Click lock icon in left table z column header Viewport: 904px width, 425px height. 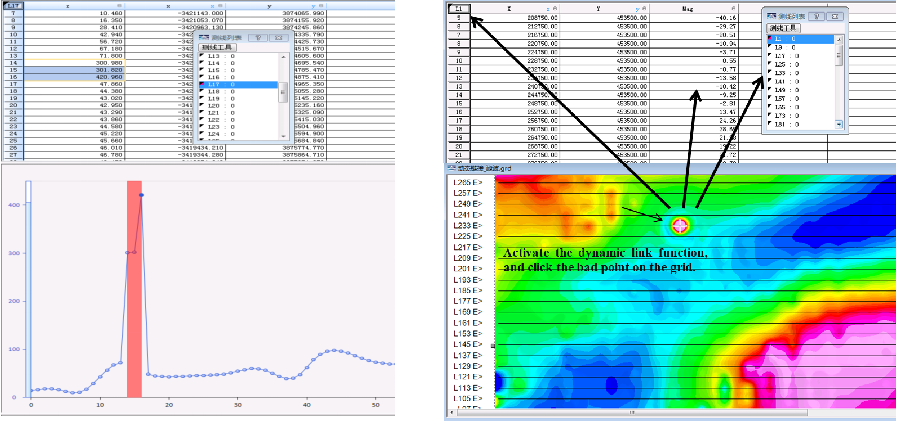click(120, 5)
